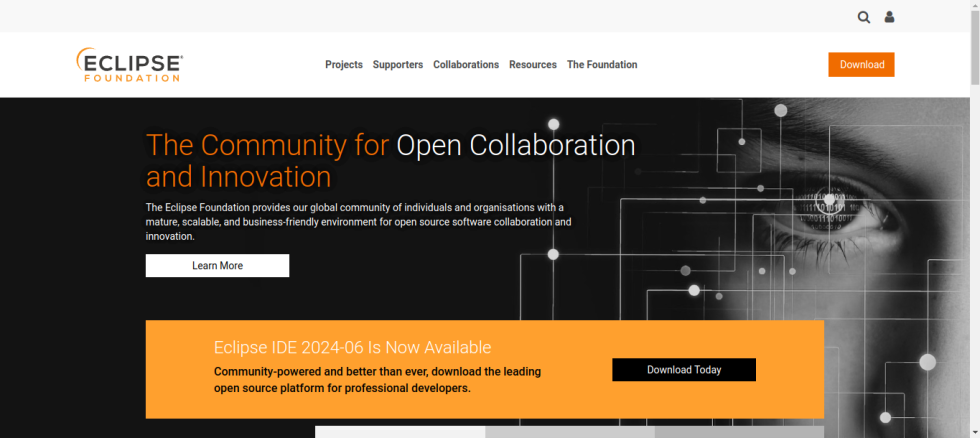
Task: Click the user account icon
Action: 889,17
